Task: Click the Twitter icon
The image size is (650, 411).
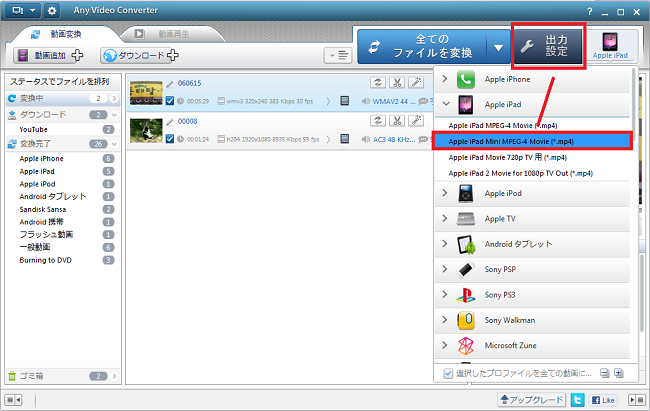Action: click(x=577, y=400)
